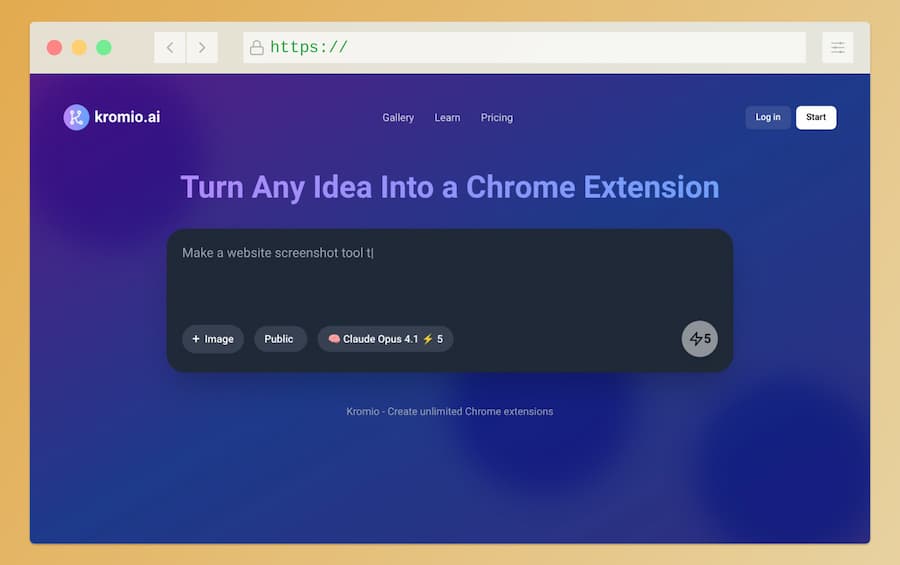
Task: Click the yellow minimize window dot
Action: pos(79,48)
